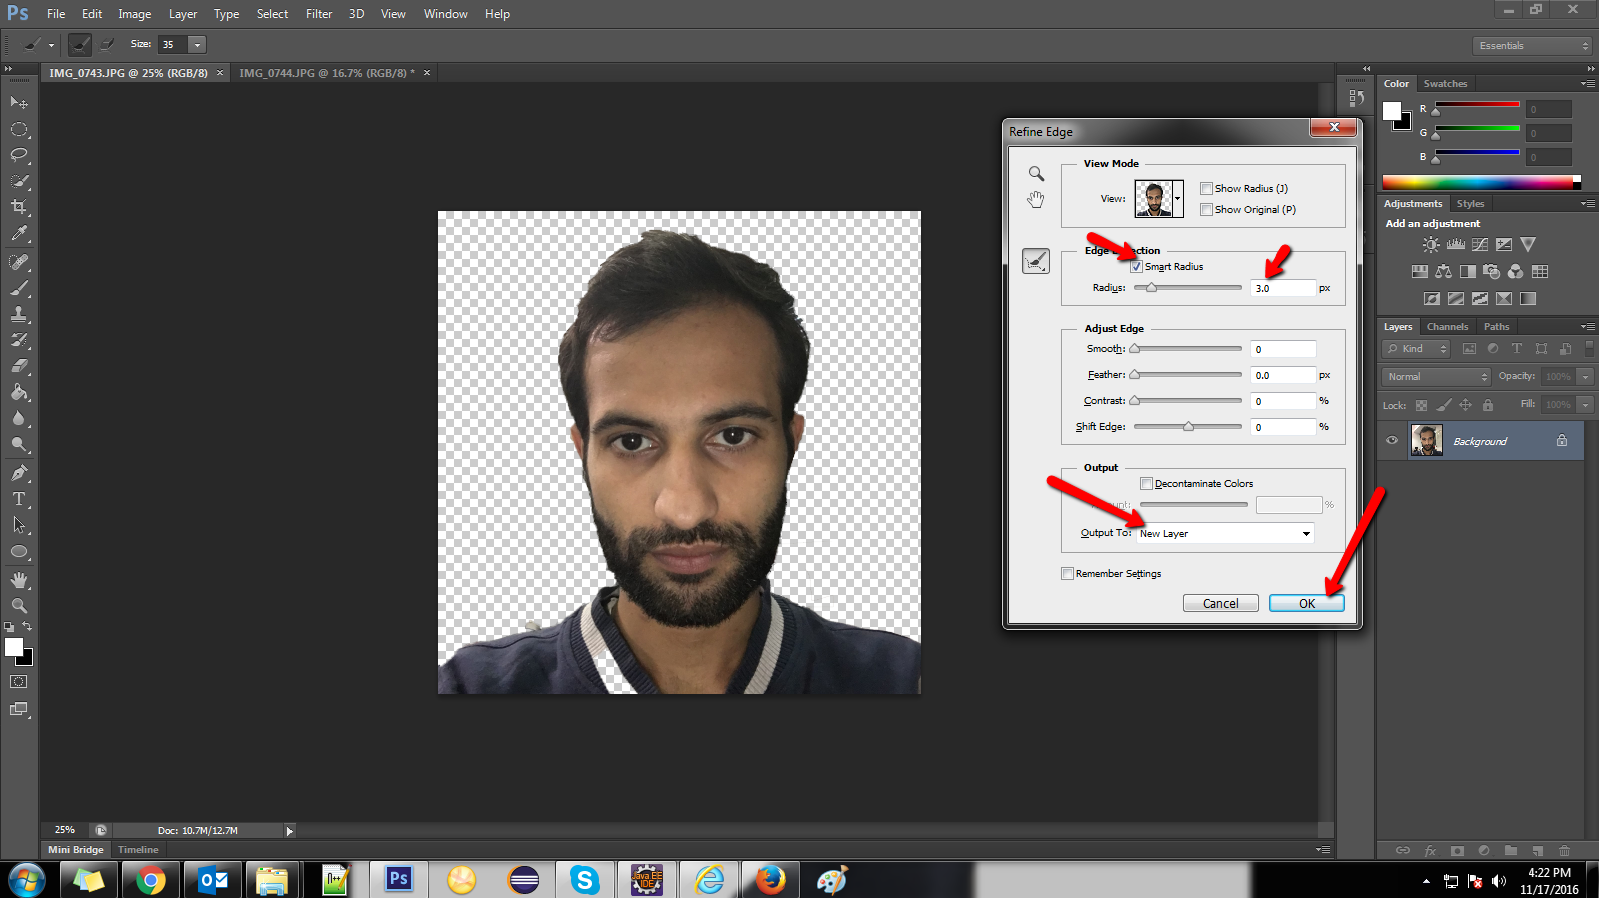The height and width of the screenshot is (898, 1599).
Task: Open Skype from the taskbar
Action: [x=585, y=880]
